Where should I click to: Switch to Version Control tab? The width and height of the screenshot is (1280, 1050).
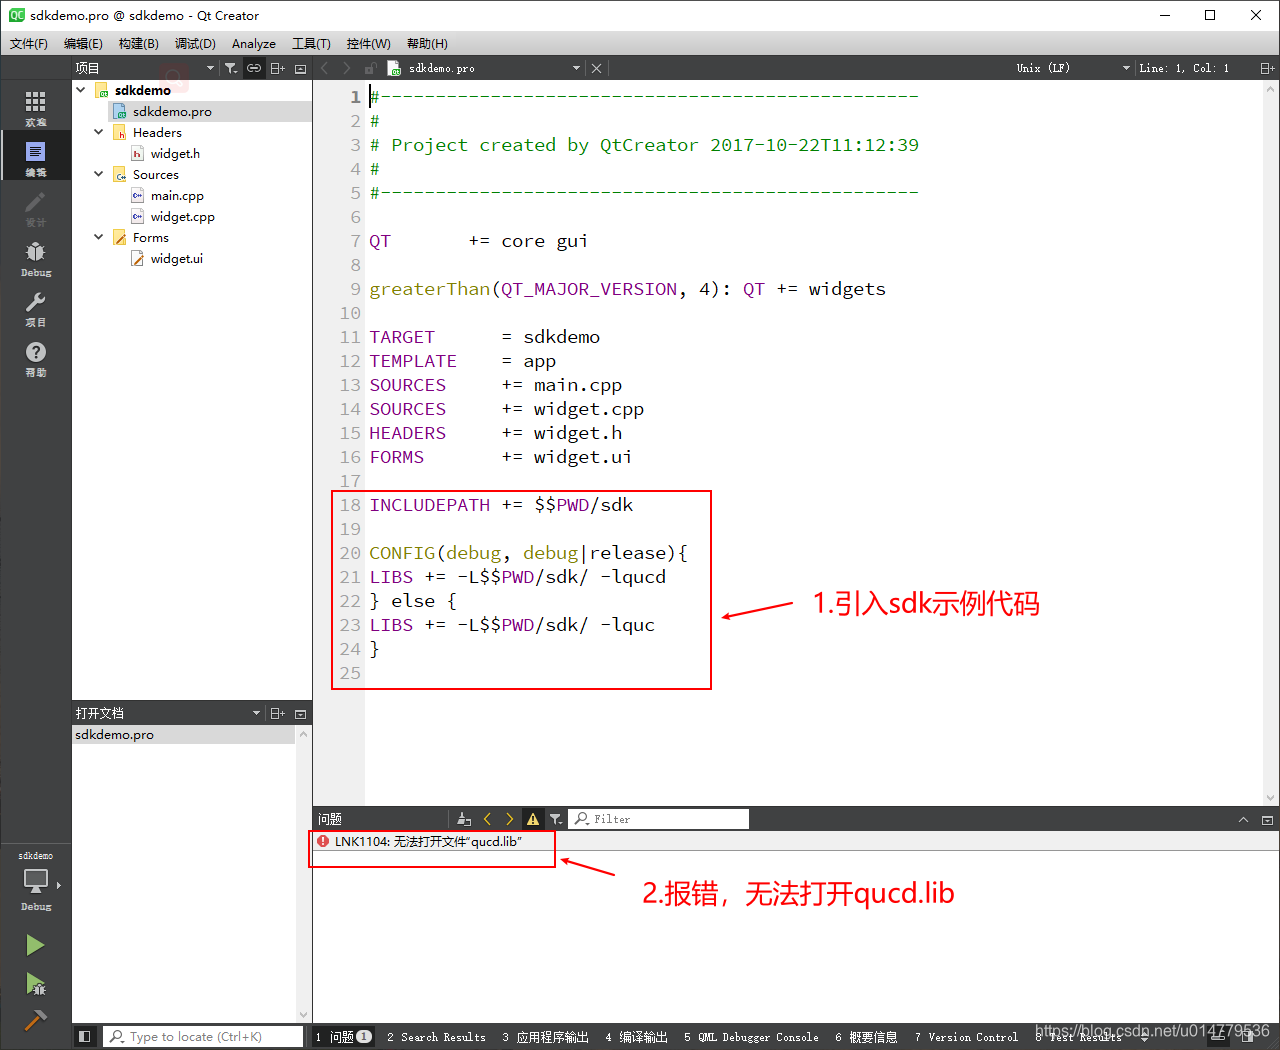point(966,1037)
